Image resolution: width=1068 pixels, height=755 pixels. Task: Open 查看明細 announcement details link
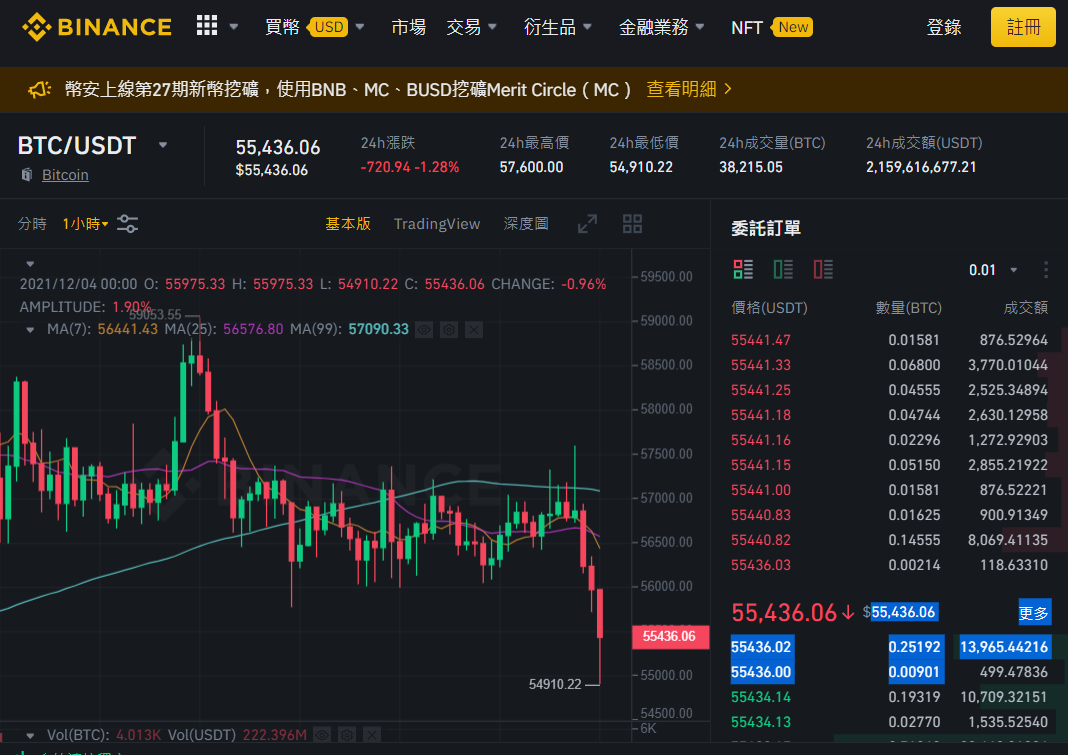(689, 89)
